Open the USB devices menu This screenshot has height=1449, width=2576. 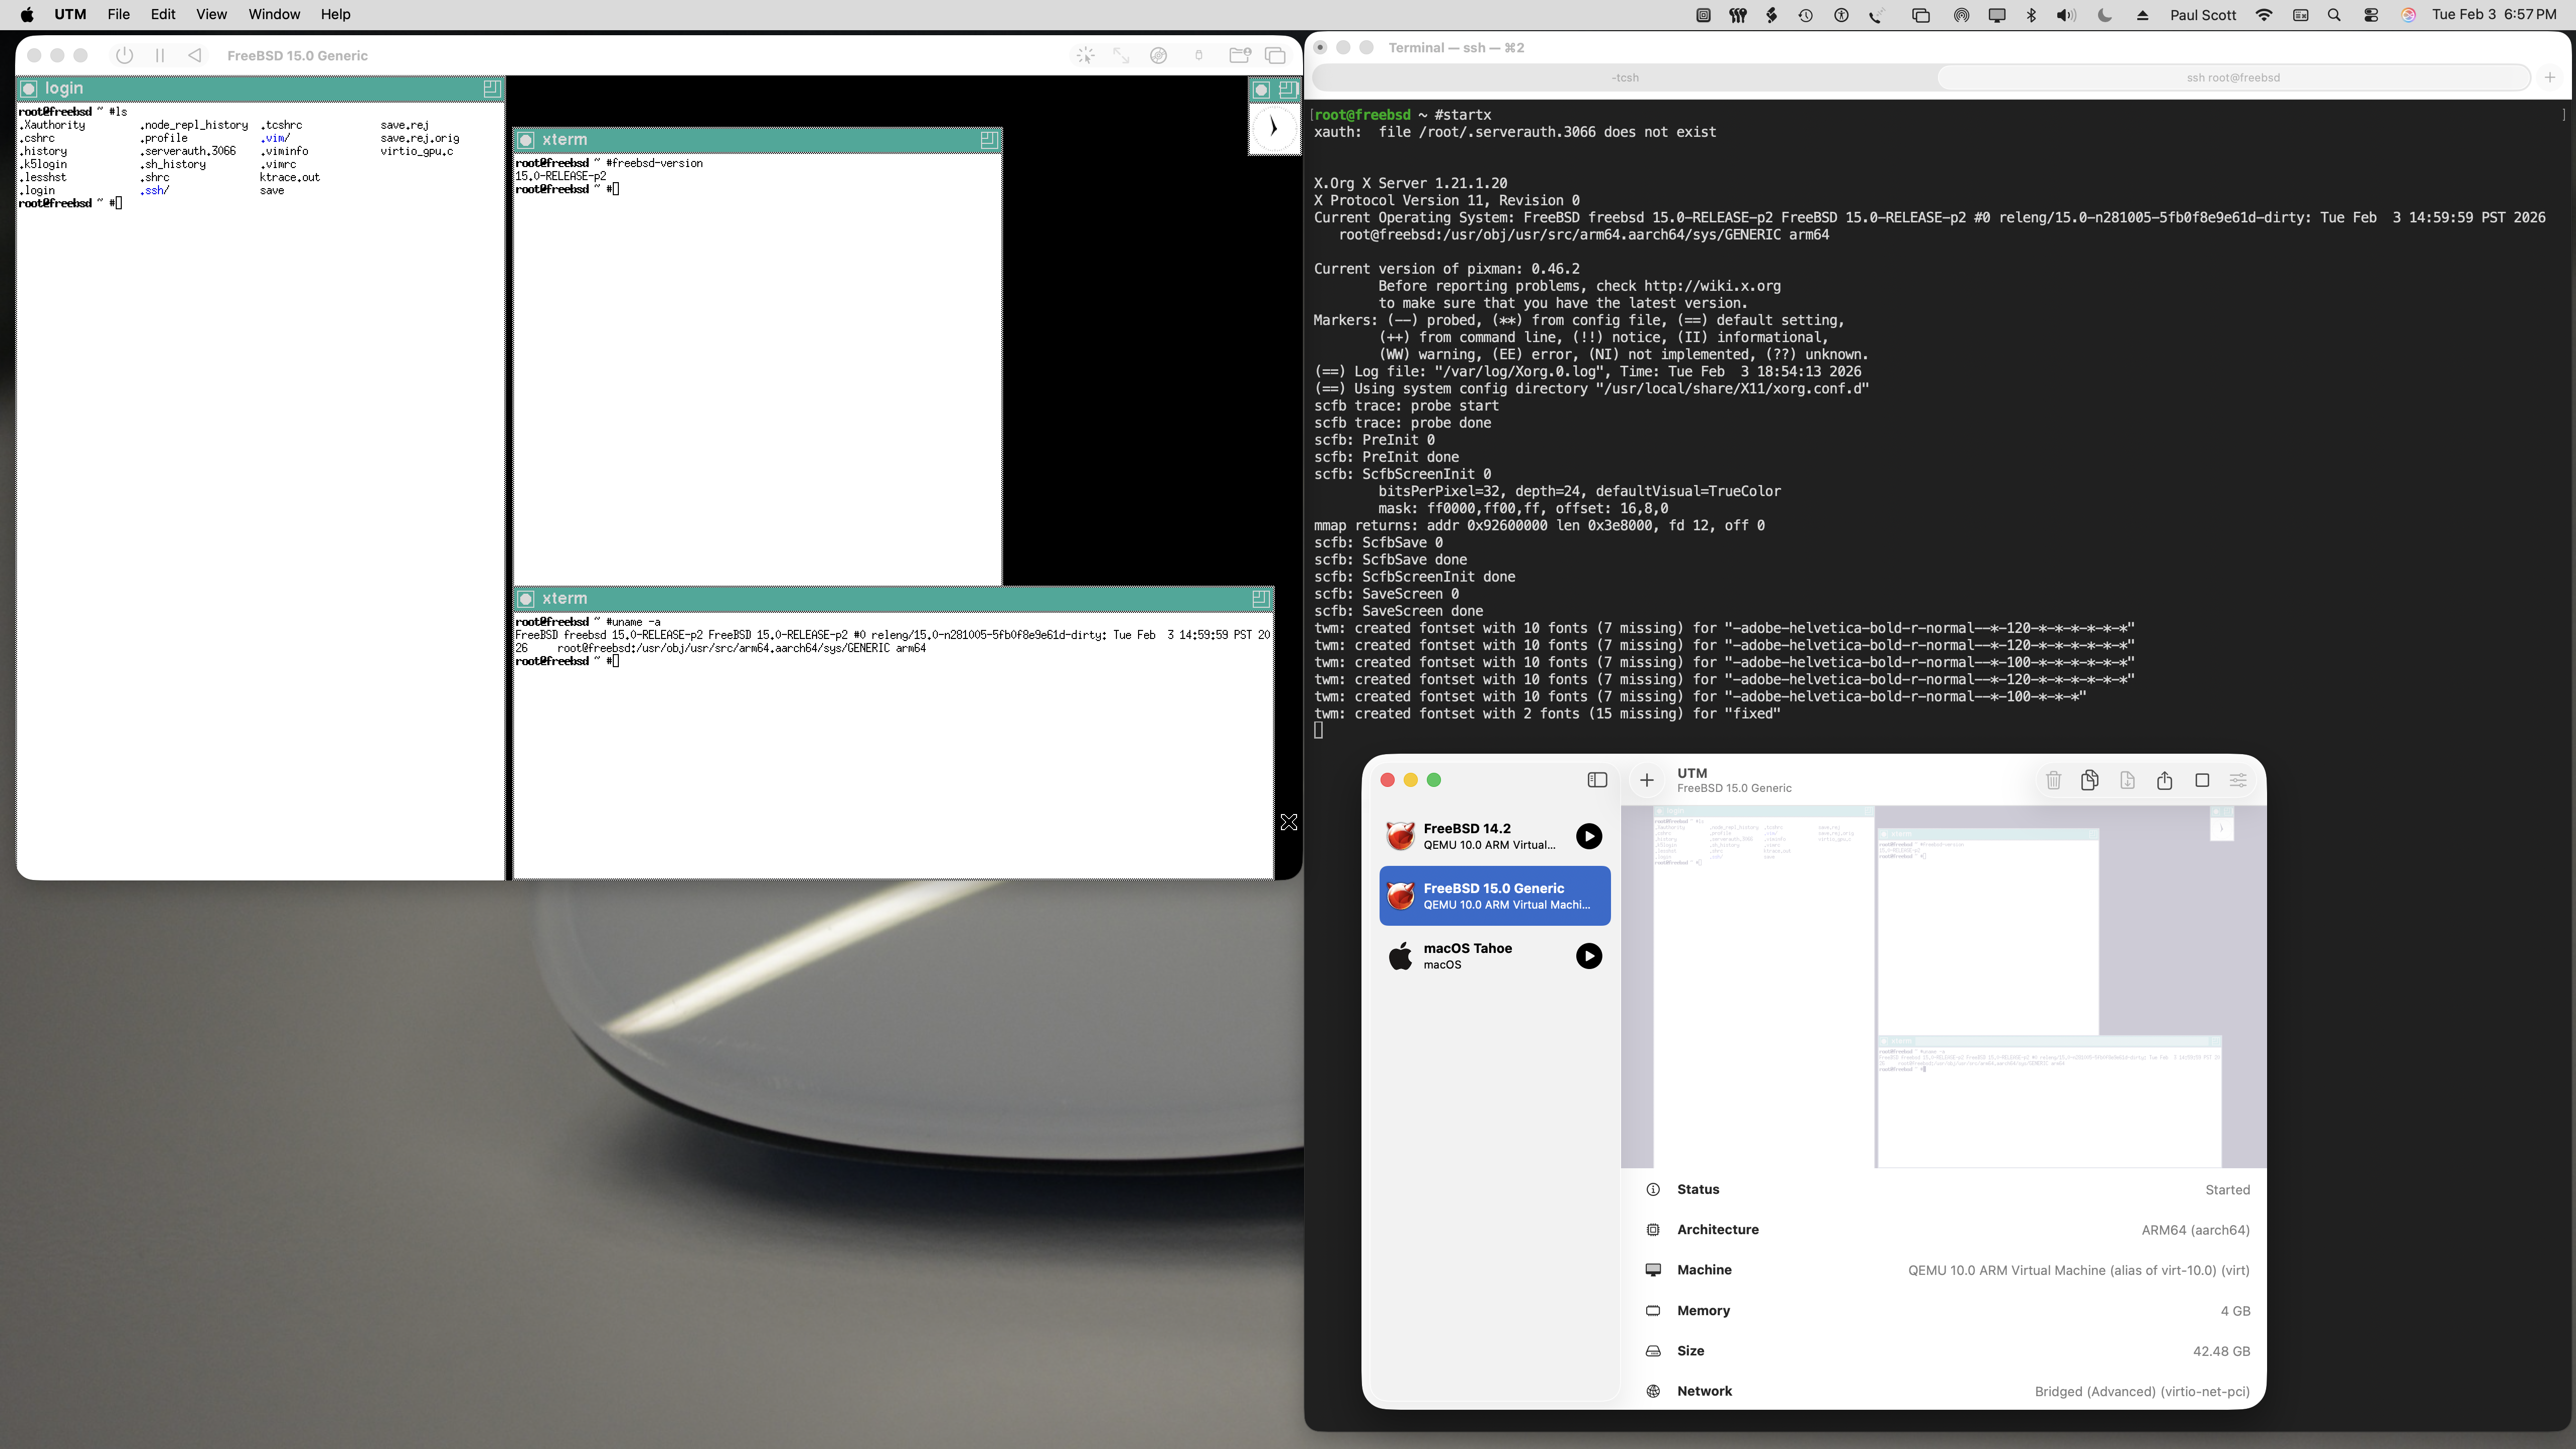coord(1199,56)
